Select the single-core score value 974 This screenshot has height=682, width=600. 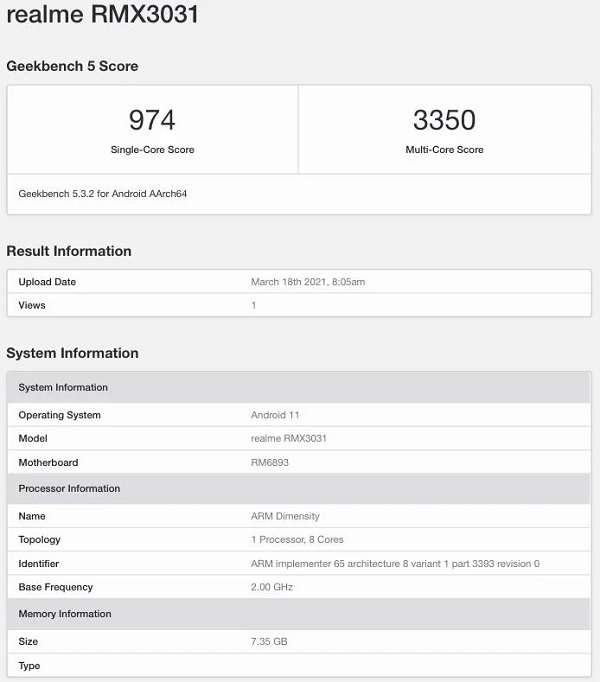pos(152,120)
